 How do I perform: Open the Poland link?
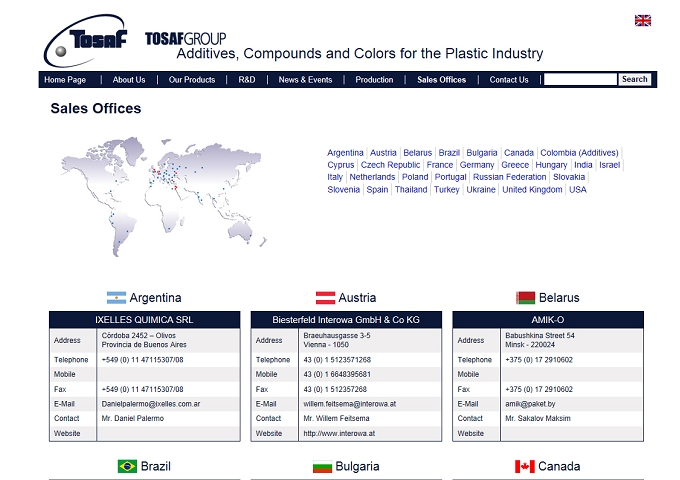(415, 177)
